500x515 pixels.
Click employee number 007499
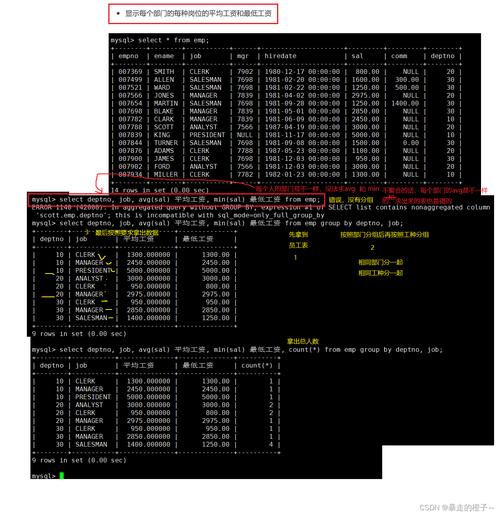tap(130, 80)
